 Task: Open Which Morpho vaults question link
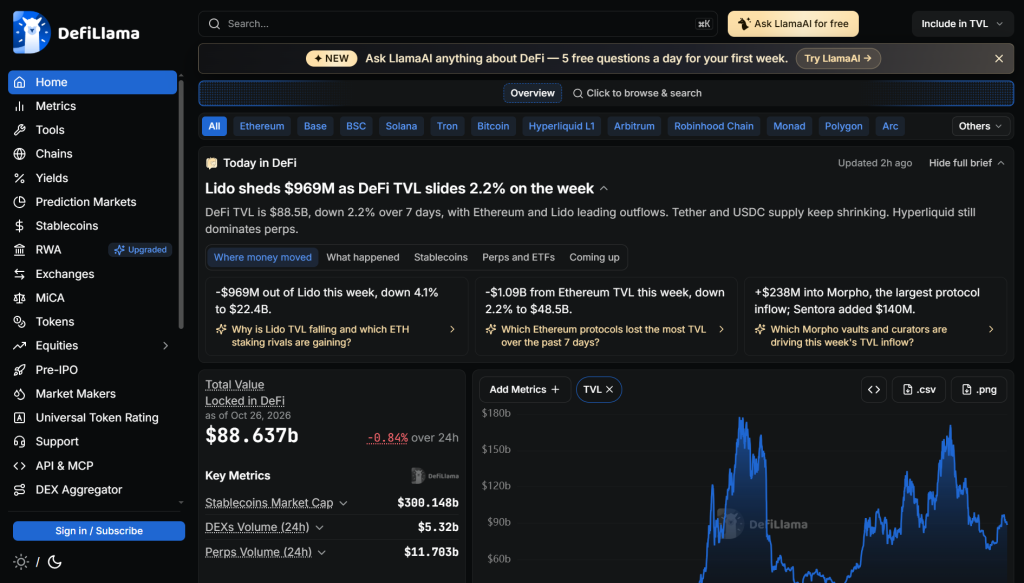click(875, 336)
